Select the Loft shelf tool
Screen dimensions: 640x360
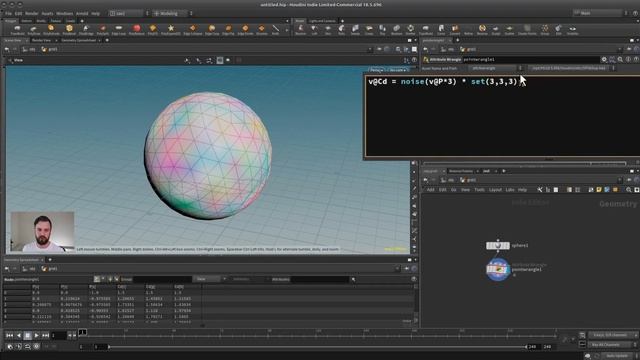(314, 30)
